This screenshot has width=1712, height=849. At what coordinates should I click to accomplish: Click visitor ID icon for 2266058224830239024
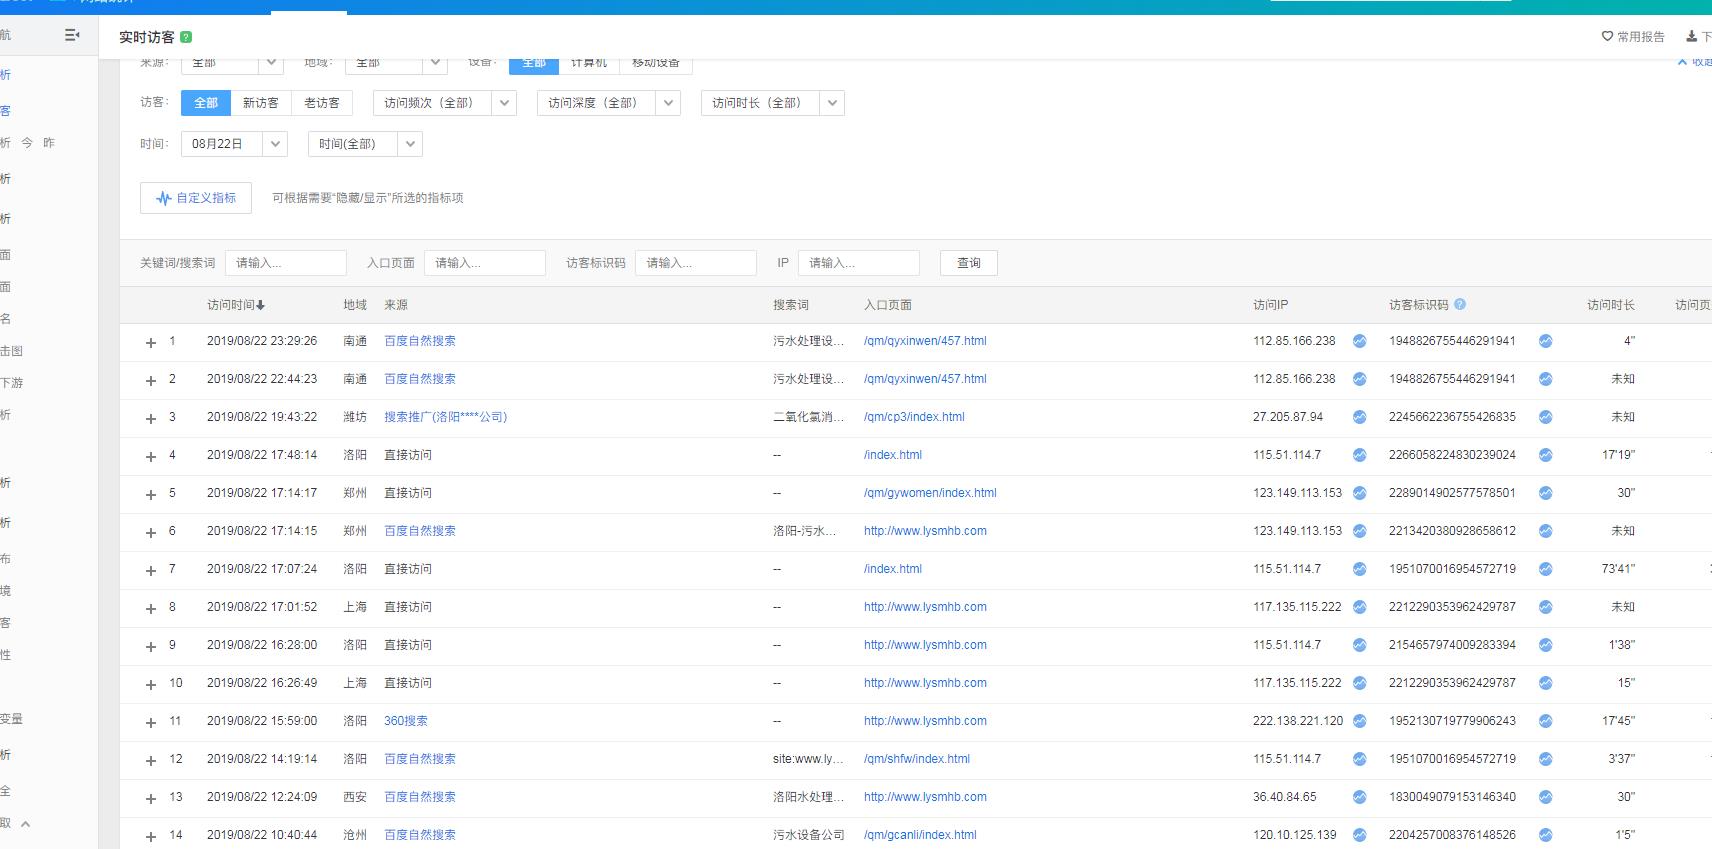point(1545,455)
